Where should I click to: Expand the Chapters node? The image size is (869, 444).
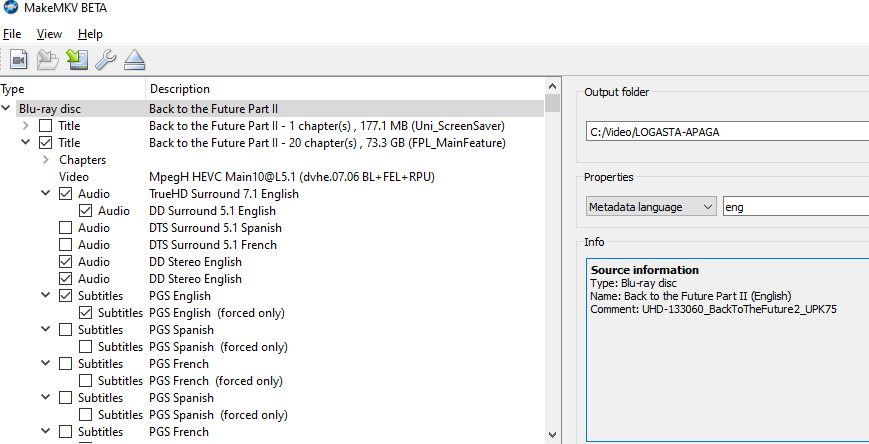pyautogui.click(x=46, y=160)
